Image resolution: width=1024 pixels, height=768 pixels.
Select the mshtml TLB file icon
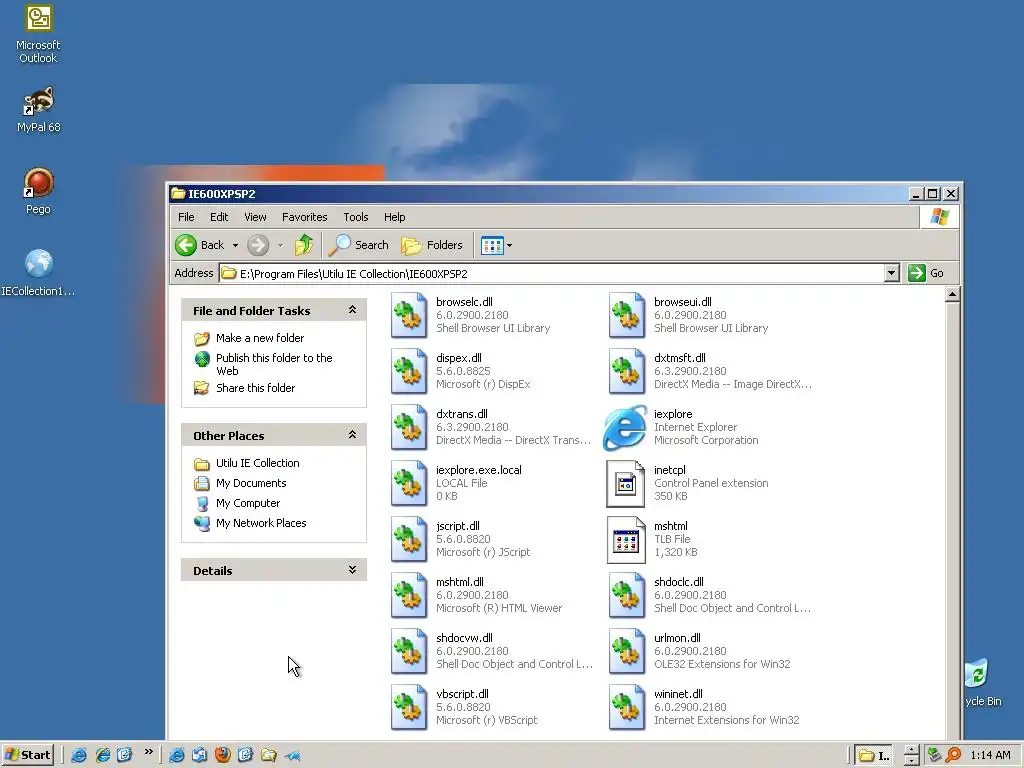(x=626, y=539)
